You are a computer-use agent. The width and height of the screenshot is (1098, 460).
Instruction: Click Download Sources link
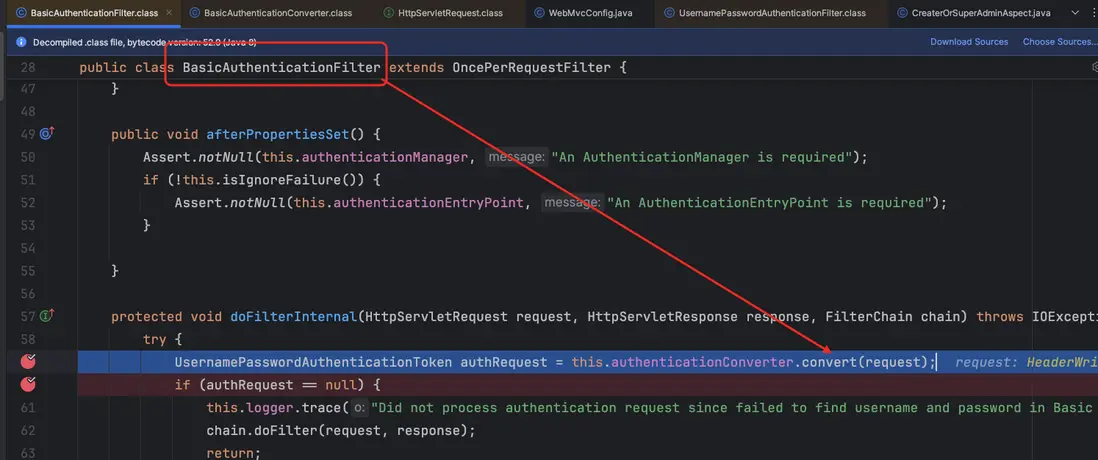[x=969, y=42]
